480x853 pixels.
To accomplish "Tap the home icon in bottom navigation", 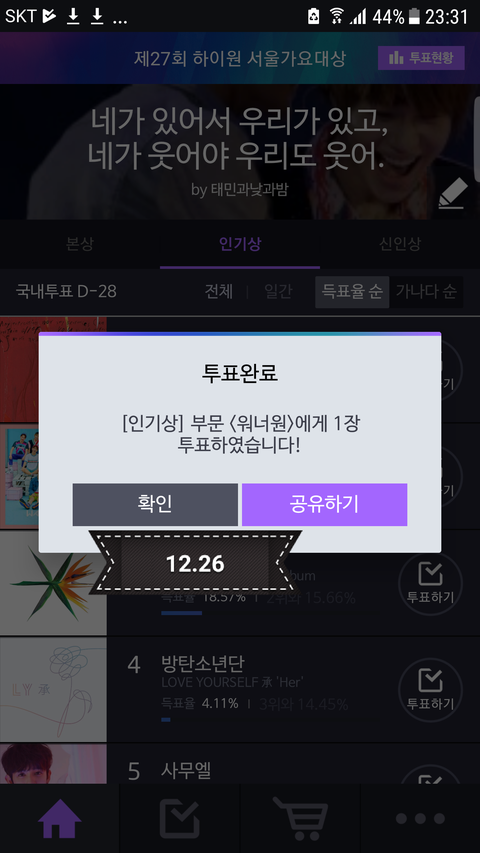I will click(59, 818).
